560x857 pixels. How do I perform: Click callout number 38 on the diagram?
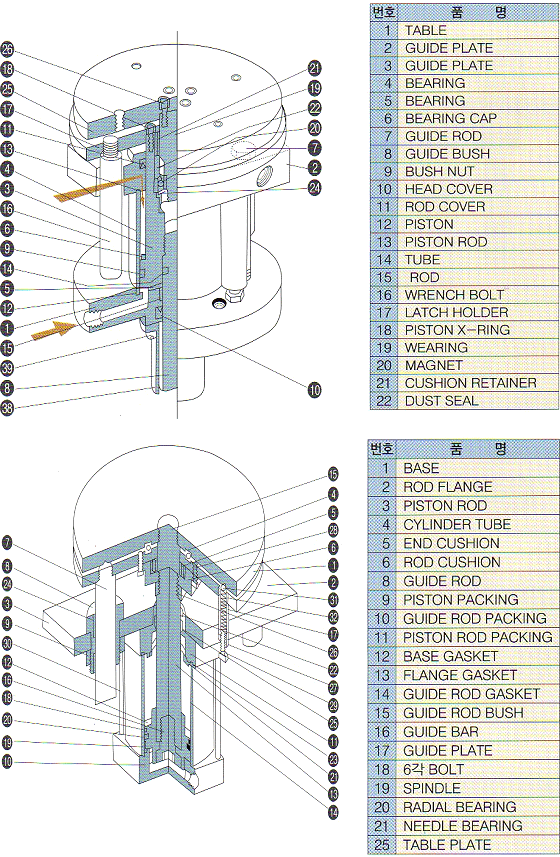pos(7,408)
